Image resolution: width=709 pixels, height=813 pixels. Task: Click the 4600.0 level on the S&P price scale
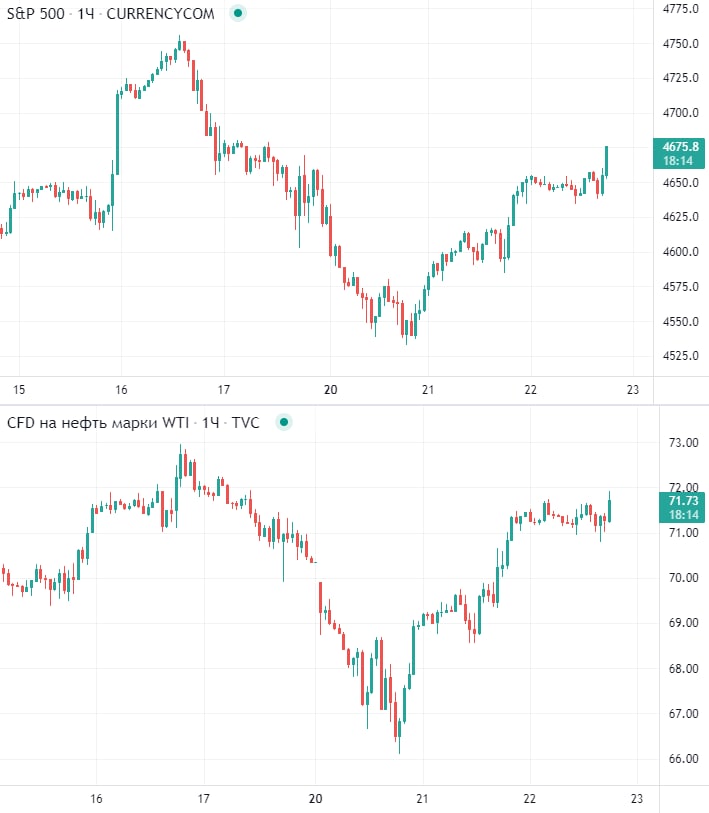(680, 252)
